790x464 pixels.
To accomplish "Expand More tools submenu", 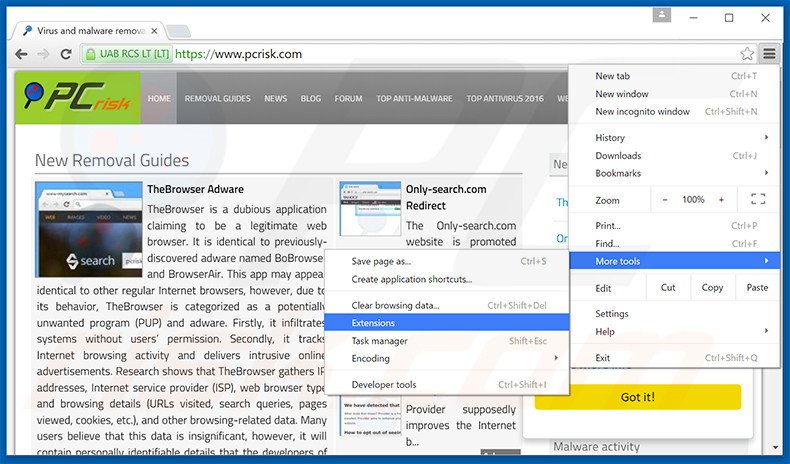I will tap(675, 261).
